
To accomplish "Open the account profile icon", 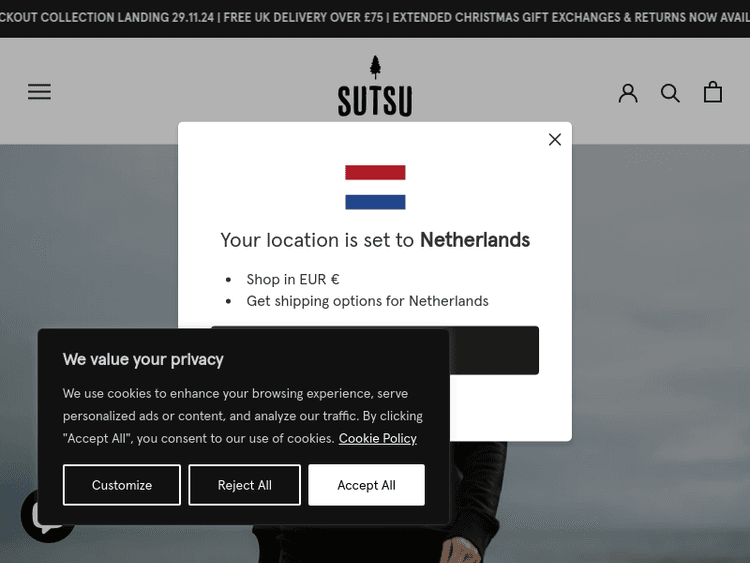I will pos(628,93).
